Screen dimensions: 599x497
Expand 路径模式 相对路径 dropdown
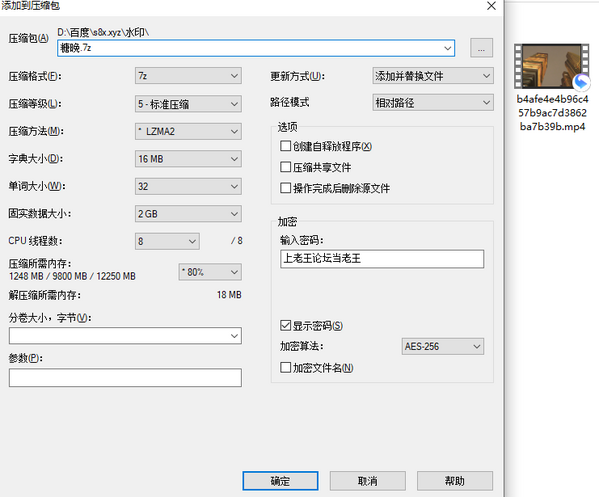pyautogui.click(x=433, y=103)
